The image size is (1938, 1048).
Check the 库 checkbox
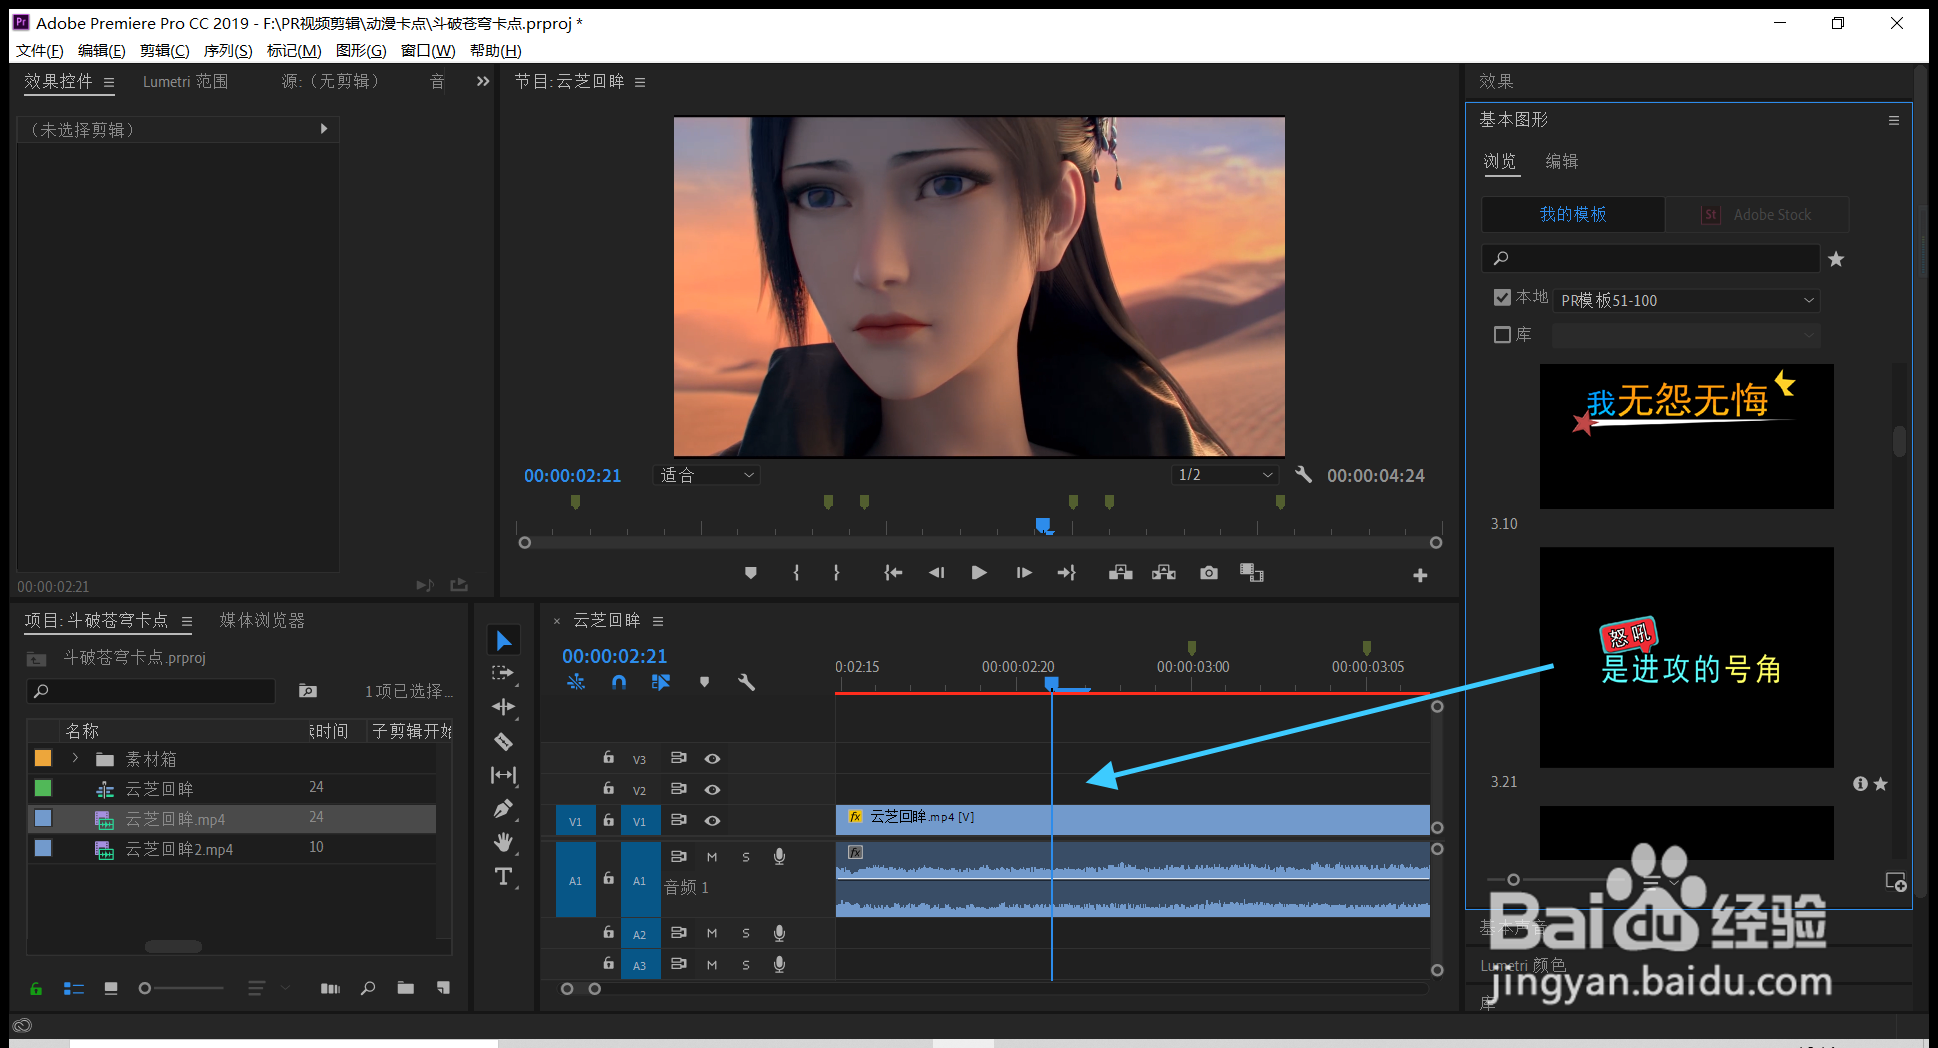click(x=1502, y=335)
